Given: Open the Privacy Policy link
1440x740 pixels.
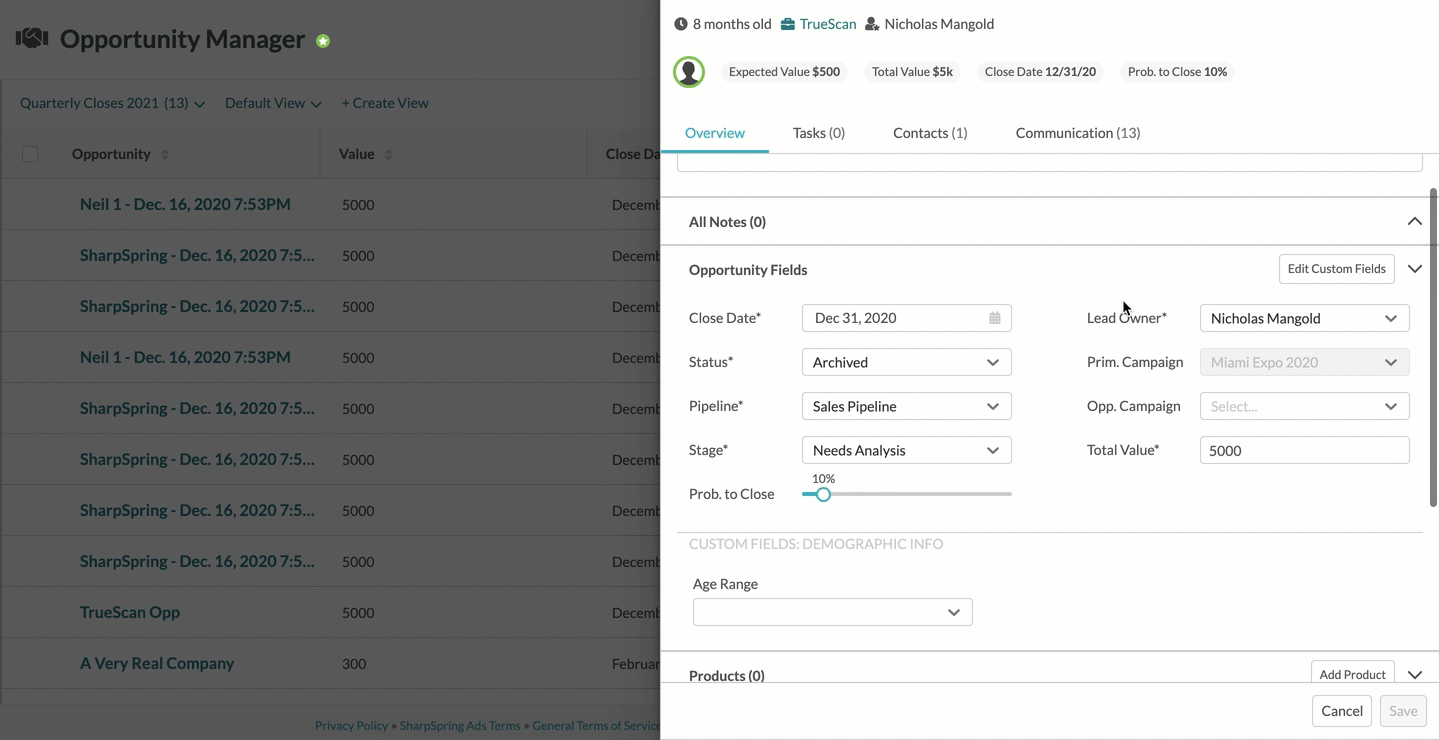Looking at the screenshot, I should 351,726.
